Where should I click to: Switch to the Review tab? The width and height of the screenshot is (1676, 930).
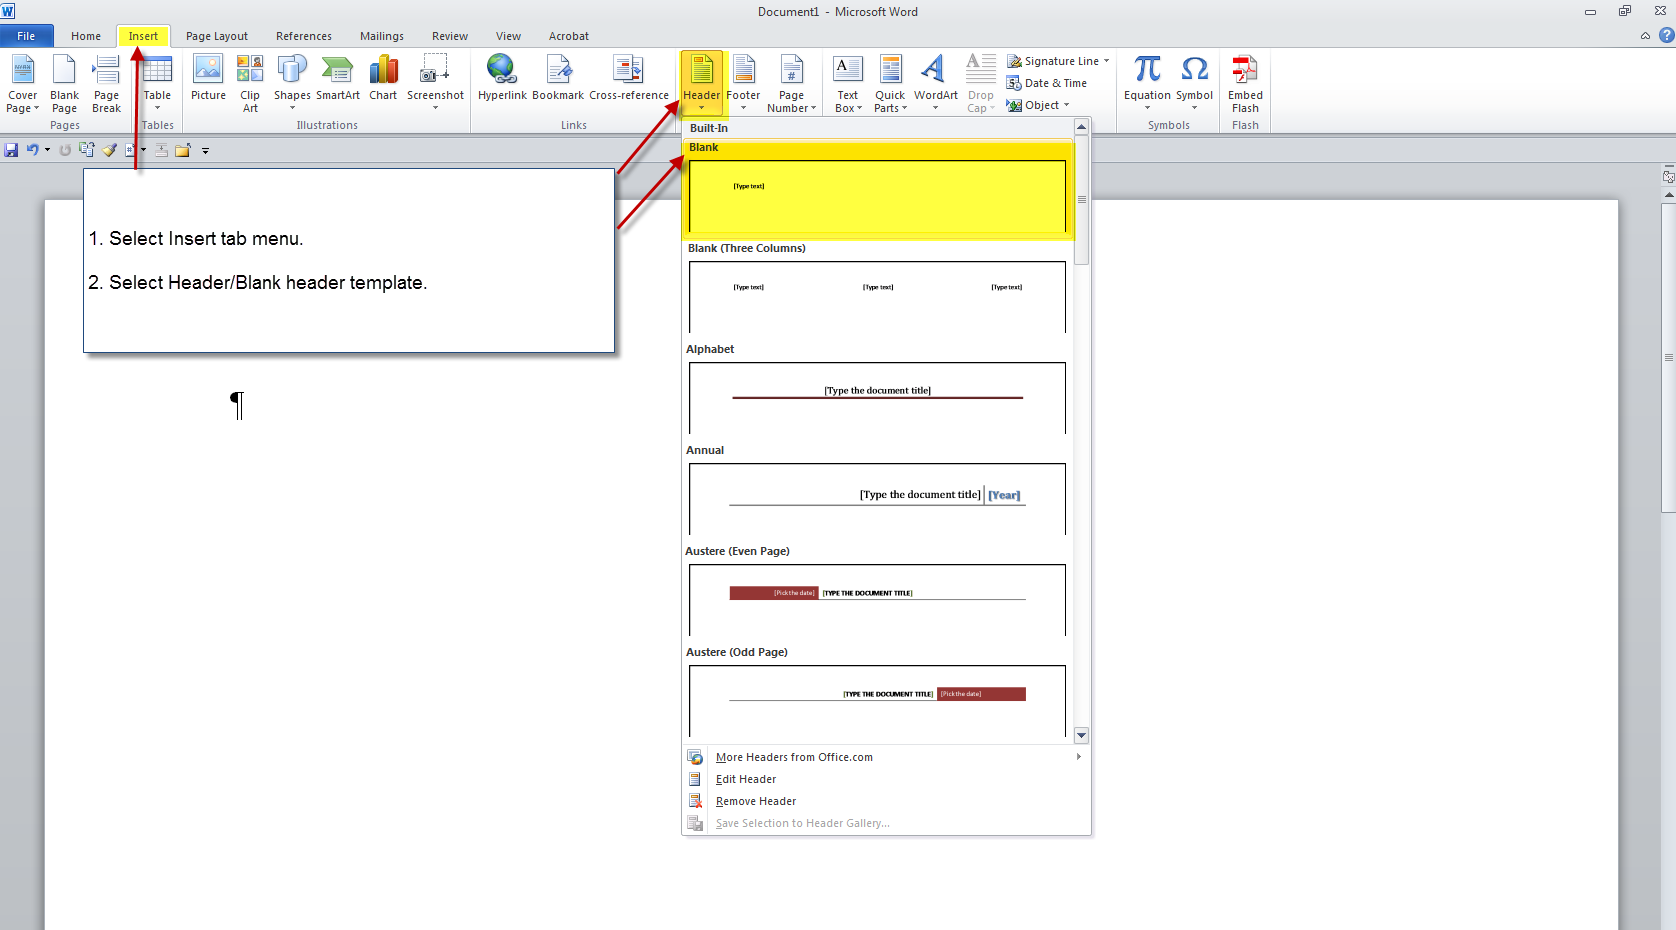click(450, 36)
